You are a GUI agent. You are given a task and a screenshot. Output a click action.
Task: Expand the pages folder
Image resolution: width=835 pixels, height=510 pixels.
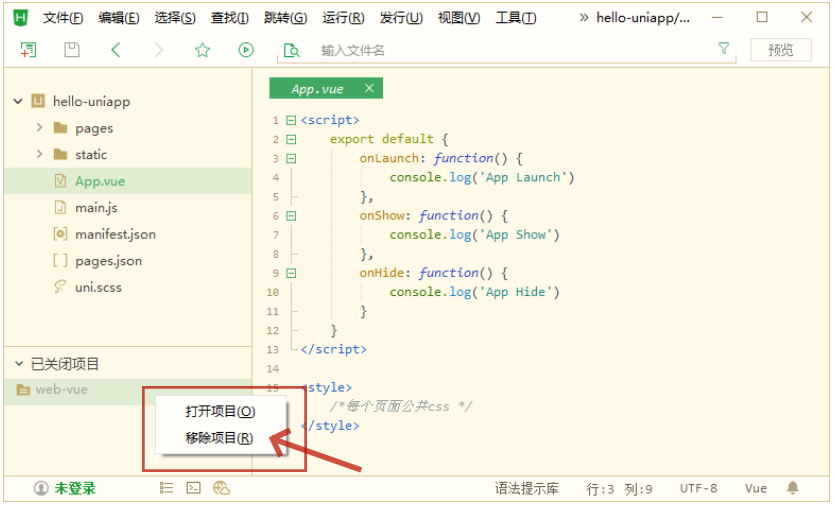point(40,128)
